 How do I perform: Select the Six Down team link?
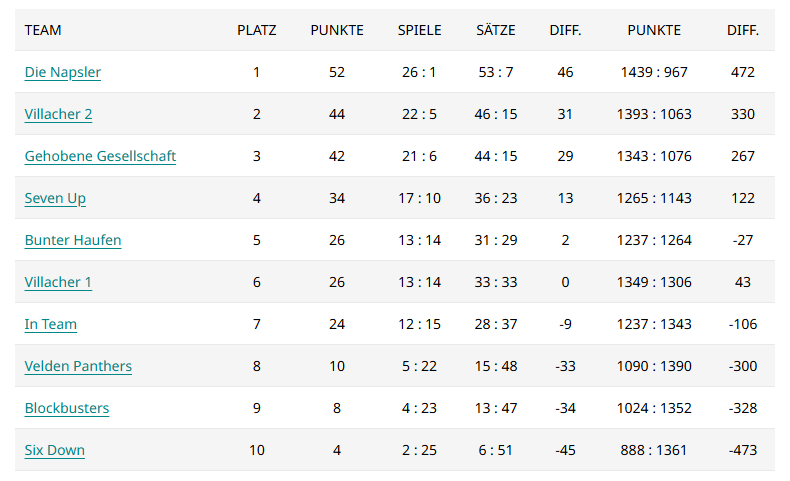[54, 450]
